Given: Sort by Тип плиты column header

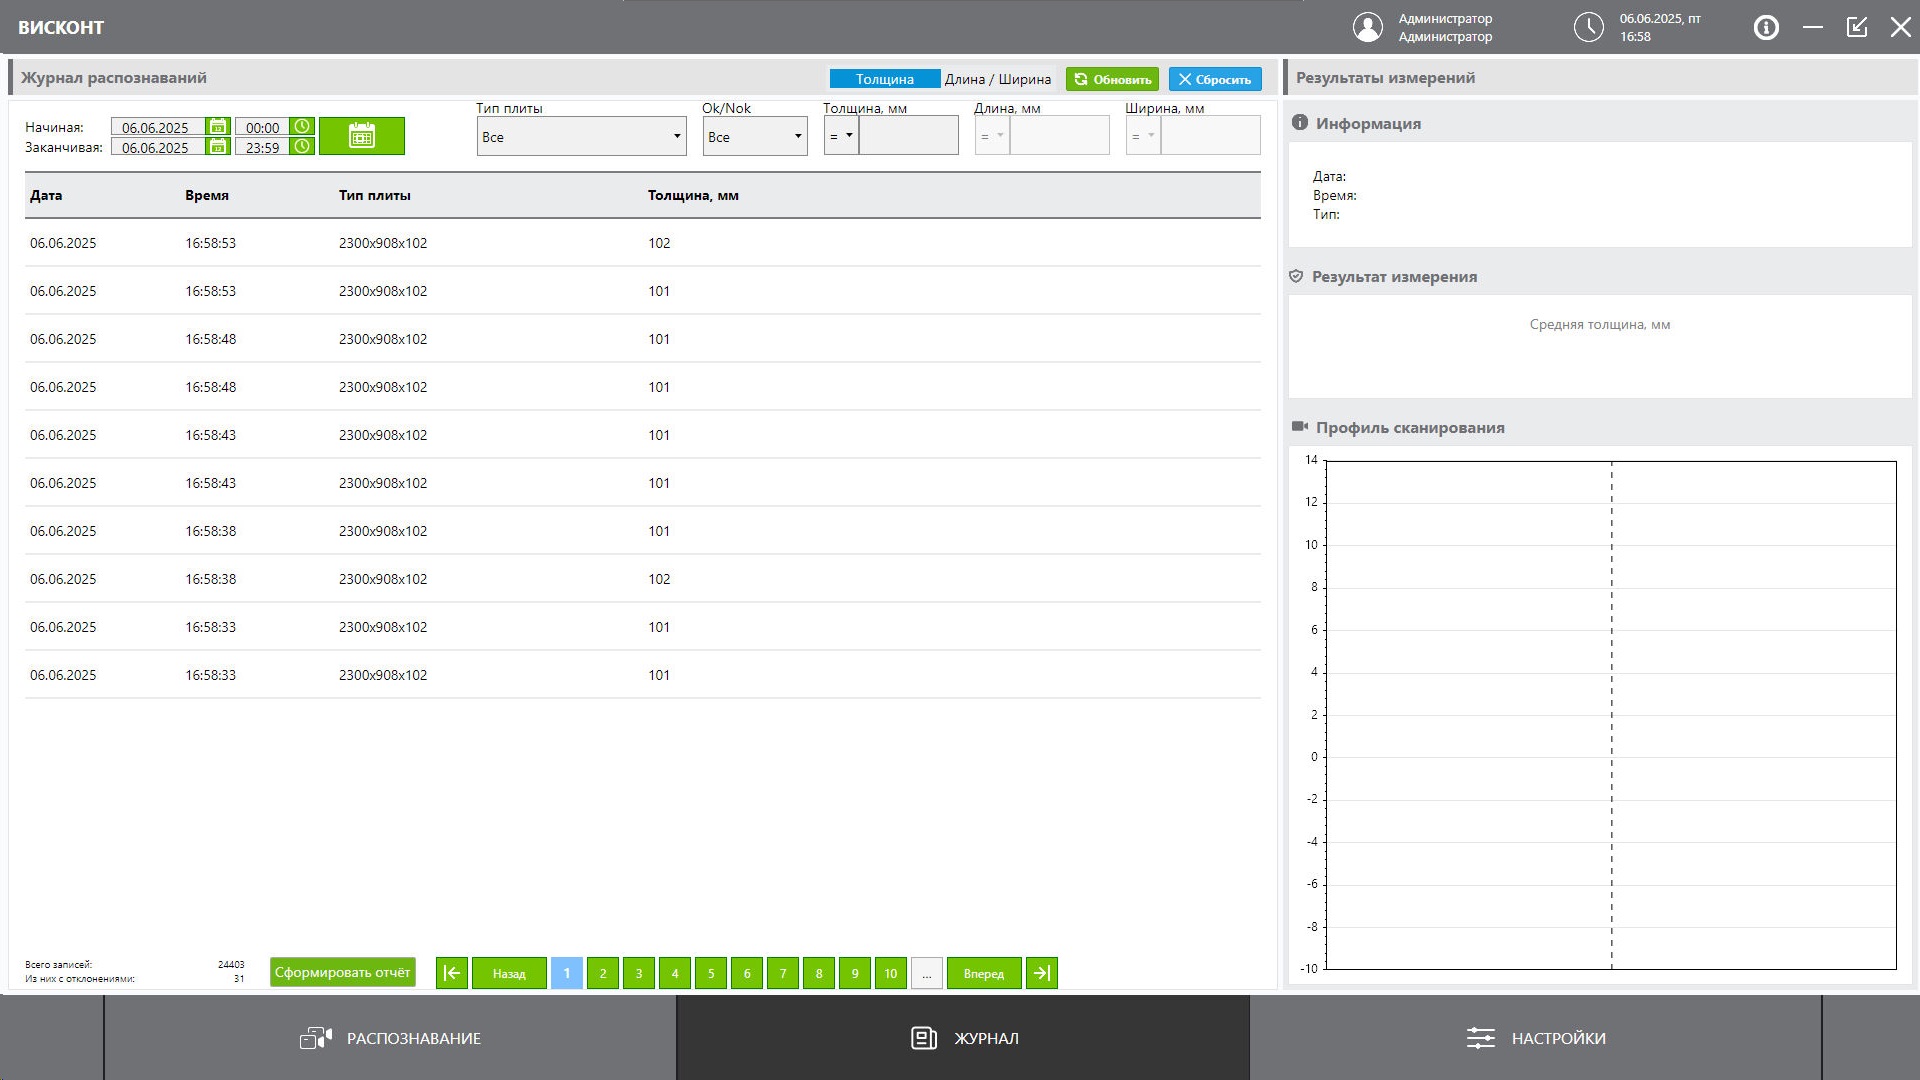Looking at the screenshot, I should [x=375, y=195].
